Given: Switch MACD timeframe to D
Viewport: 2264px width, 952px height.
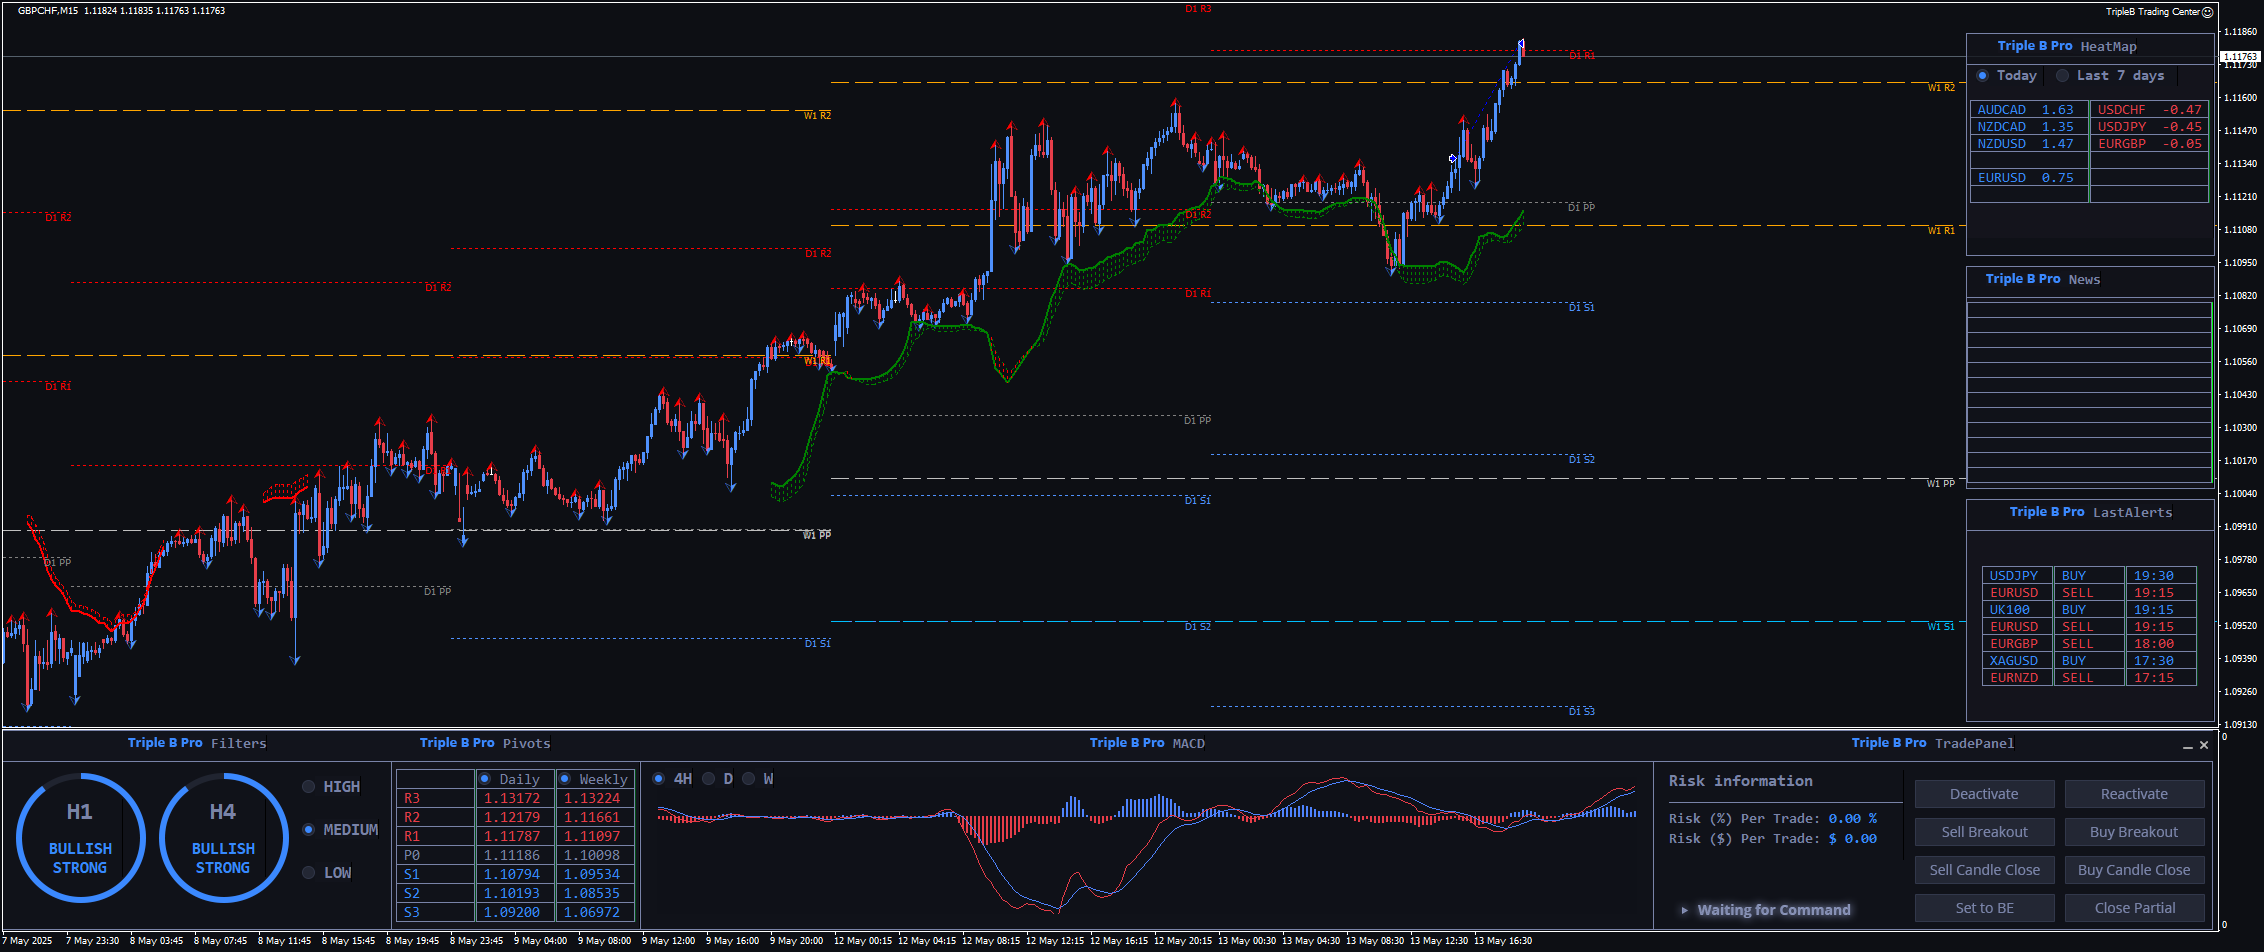Looking at the screenshot, I should [709, 779].
